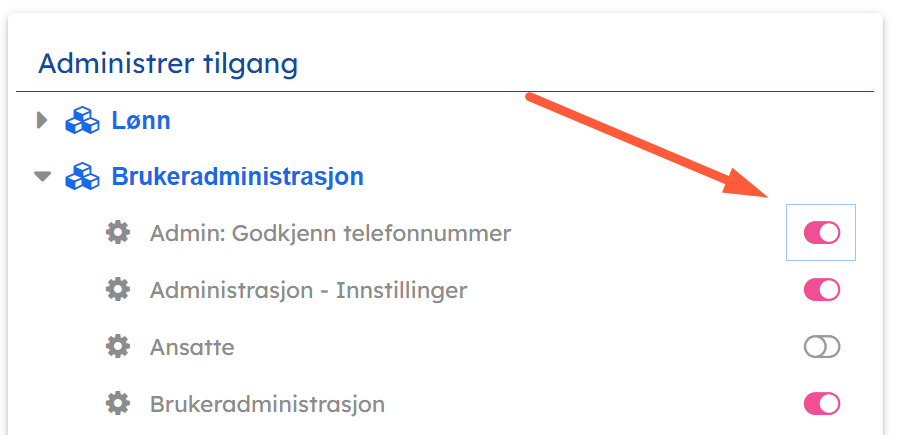This screenshot has width=897, height=435.
Task: Turn off the Administrasjon - Innstillinger switch
Action: pyautogui.click(x=821, y=290)
